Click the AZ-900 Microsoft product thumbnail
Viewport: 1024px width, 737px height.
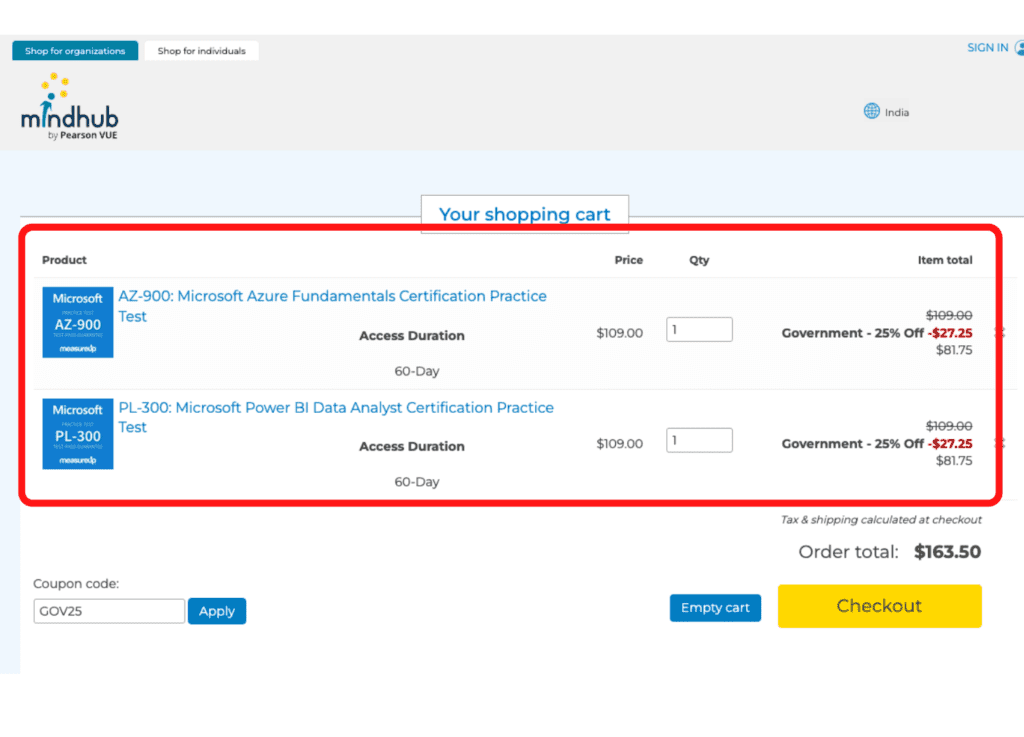77,322
